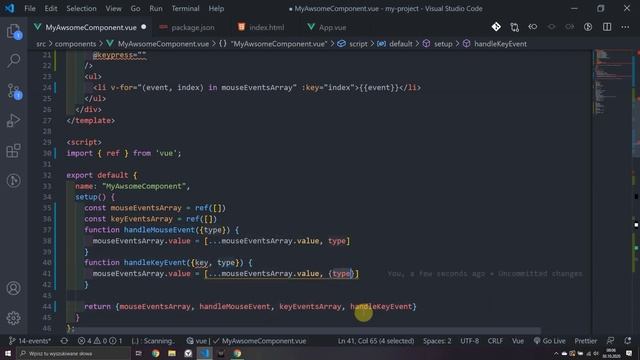The width and height of the screenshot is (640, 360).
Task: Open next revision GitLens icon
Action: 569,27
